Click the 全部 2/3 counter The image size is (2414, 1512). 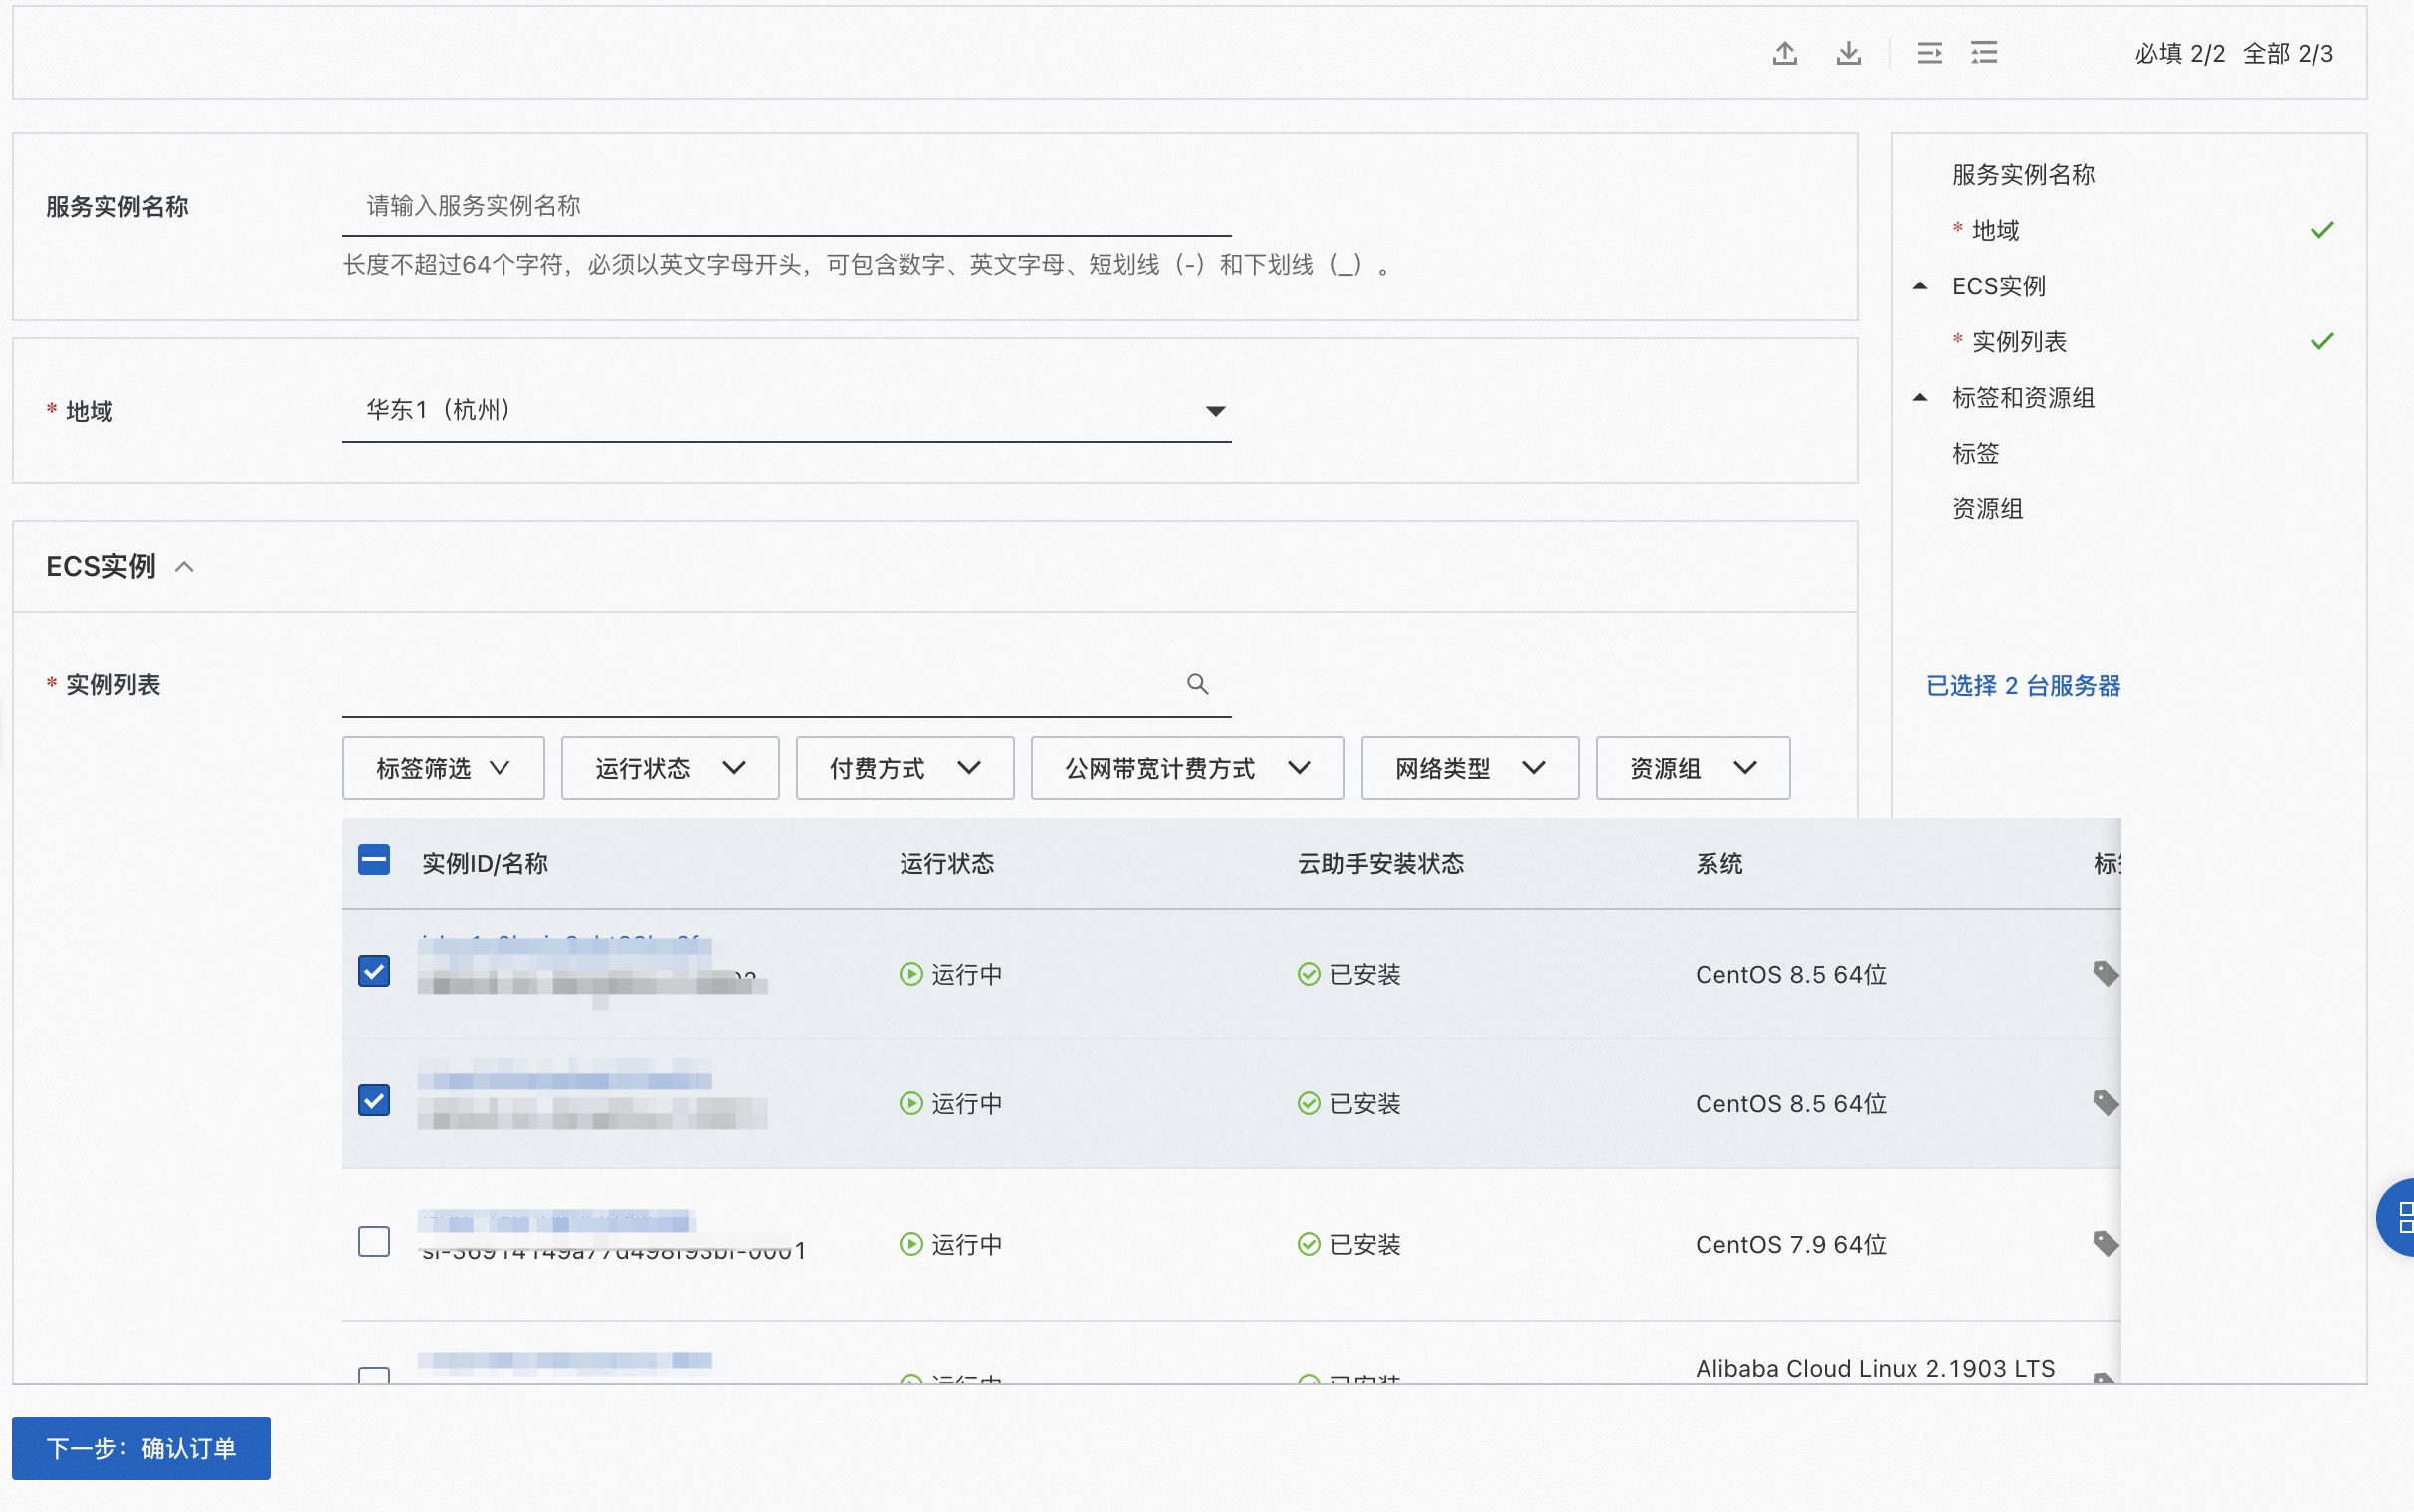[2288, 53]
